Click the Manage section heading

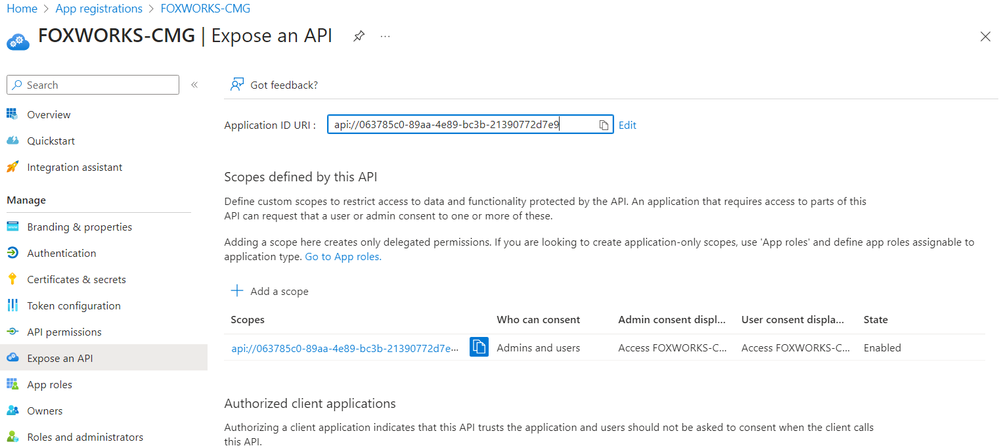26,200
